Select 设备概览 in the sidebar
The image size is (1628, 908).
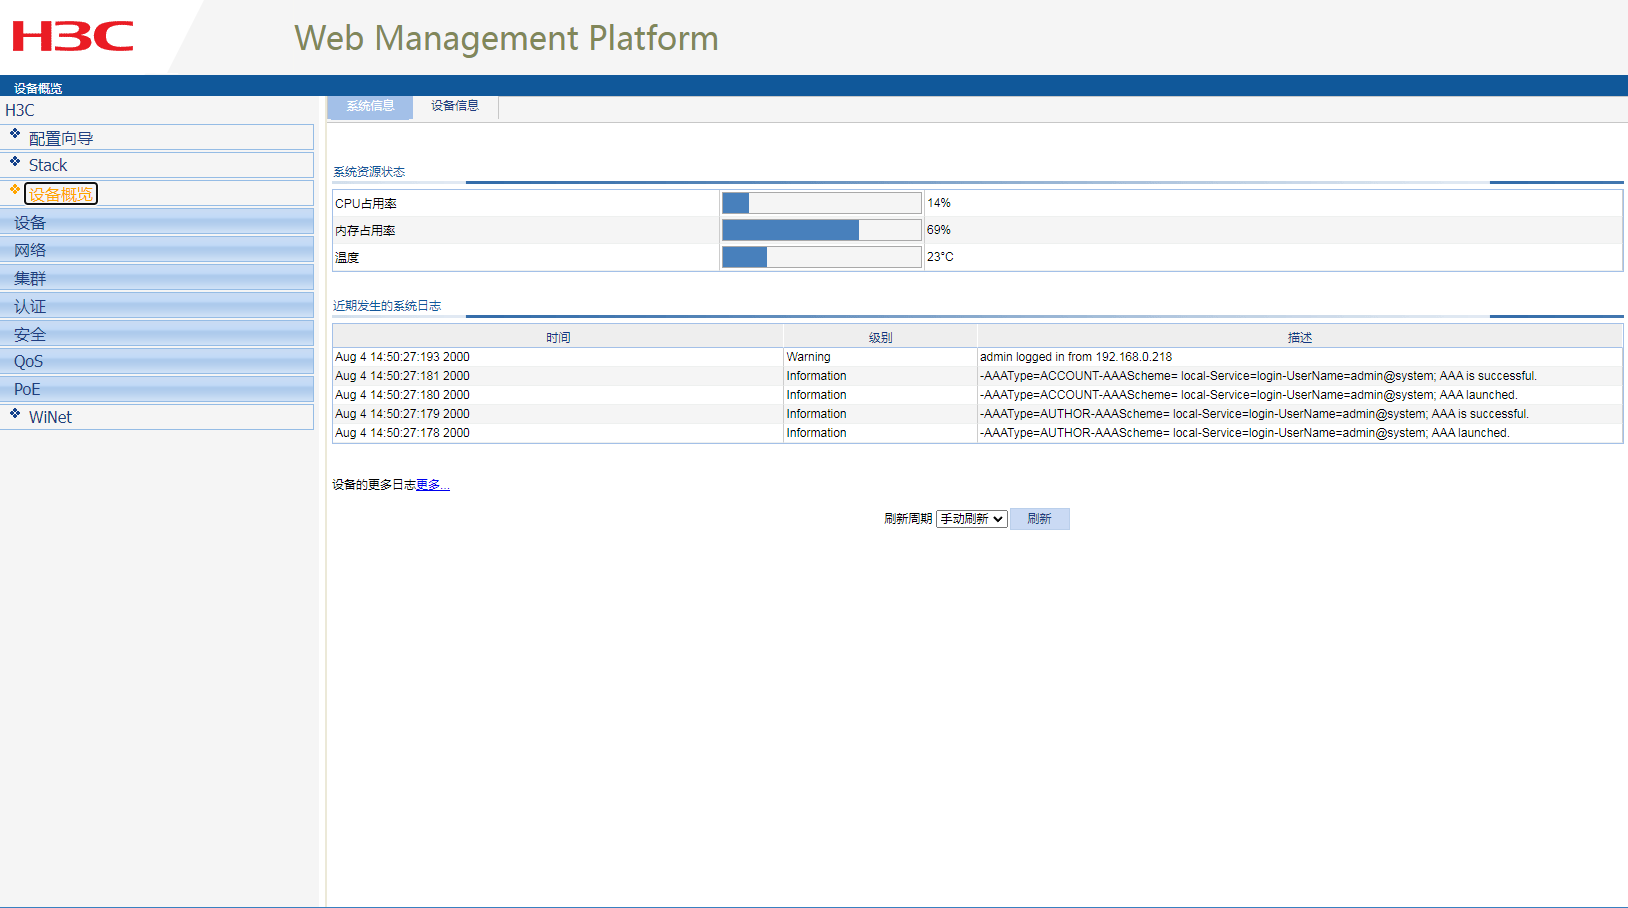tap(61, 194)
